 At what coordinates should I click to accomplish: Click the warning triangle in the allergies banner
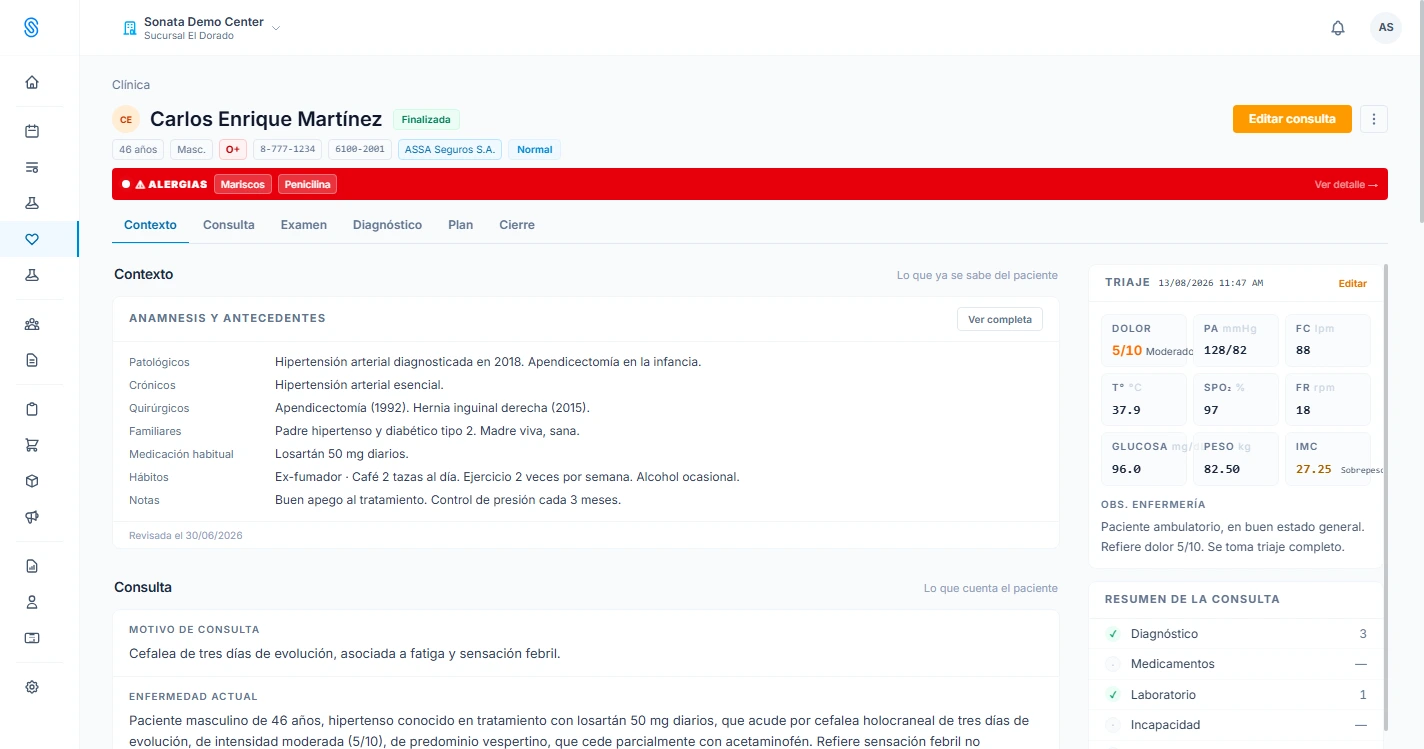[x=140, y=184]
